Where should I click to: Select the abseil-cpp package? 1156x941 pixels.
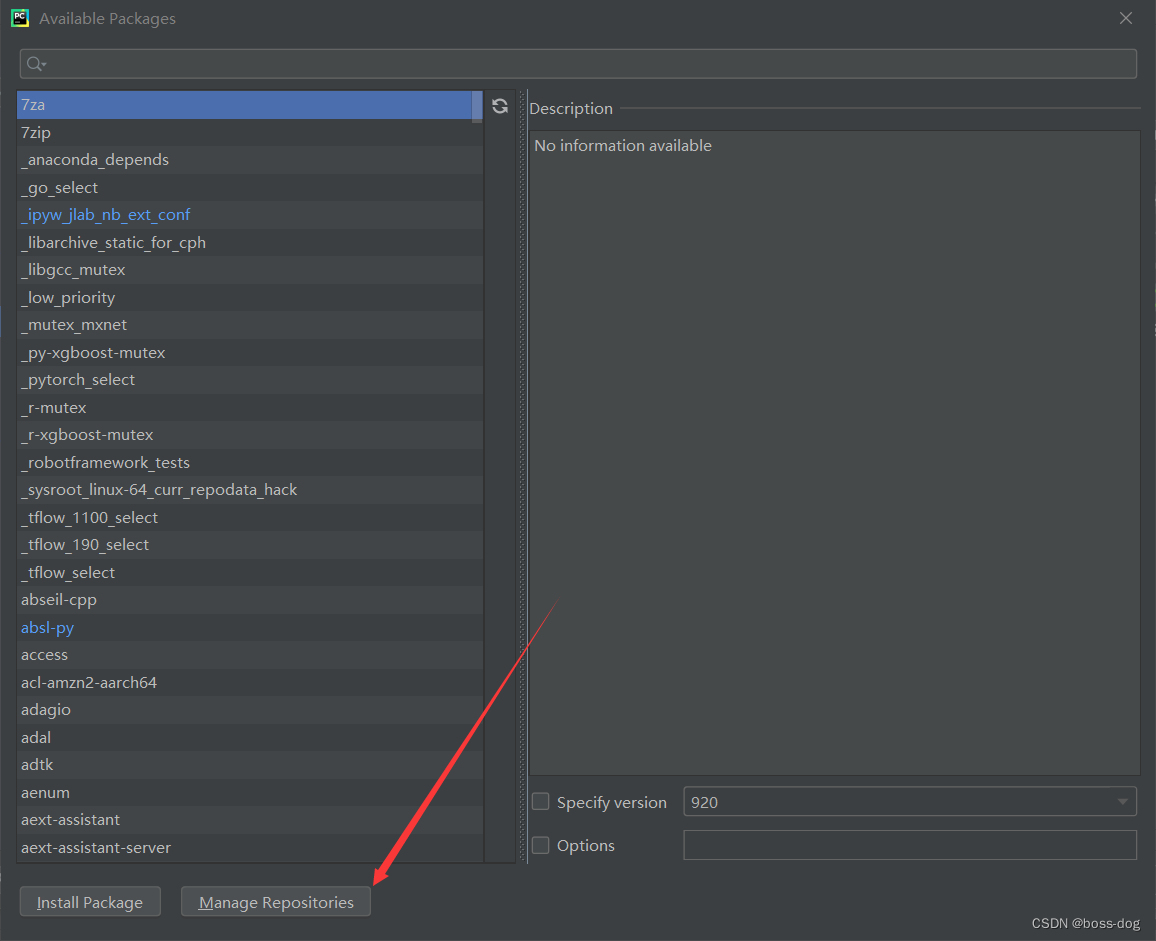tap(59, 599)
